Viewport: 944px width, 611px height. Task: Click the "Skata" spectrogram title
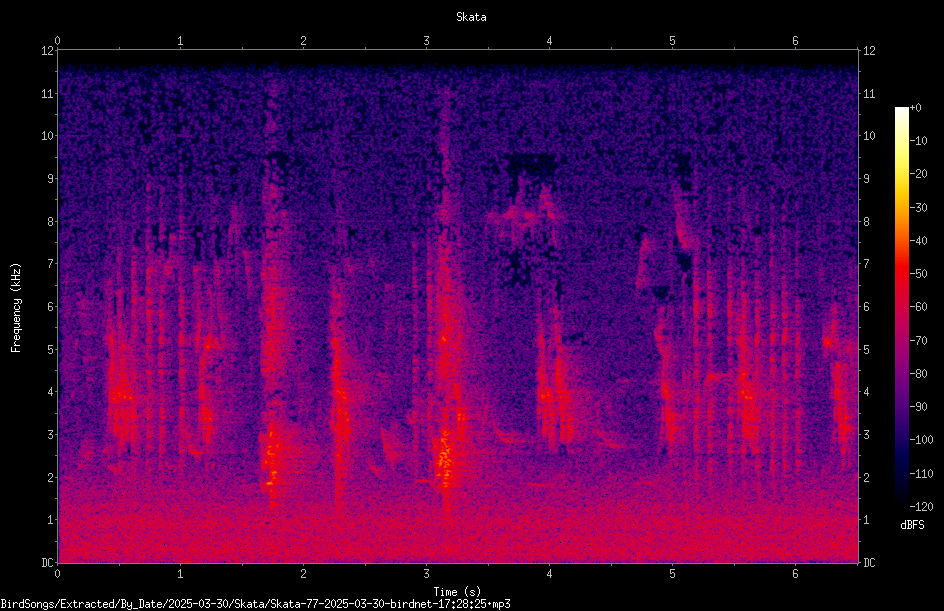[471, 17]
